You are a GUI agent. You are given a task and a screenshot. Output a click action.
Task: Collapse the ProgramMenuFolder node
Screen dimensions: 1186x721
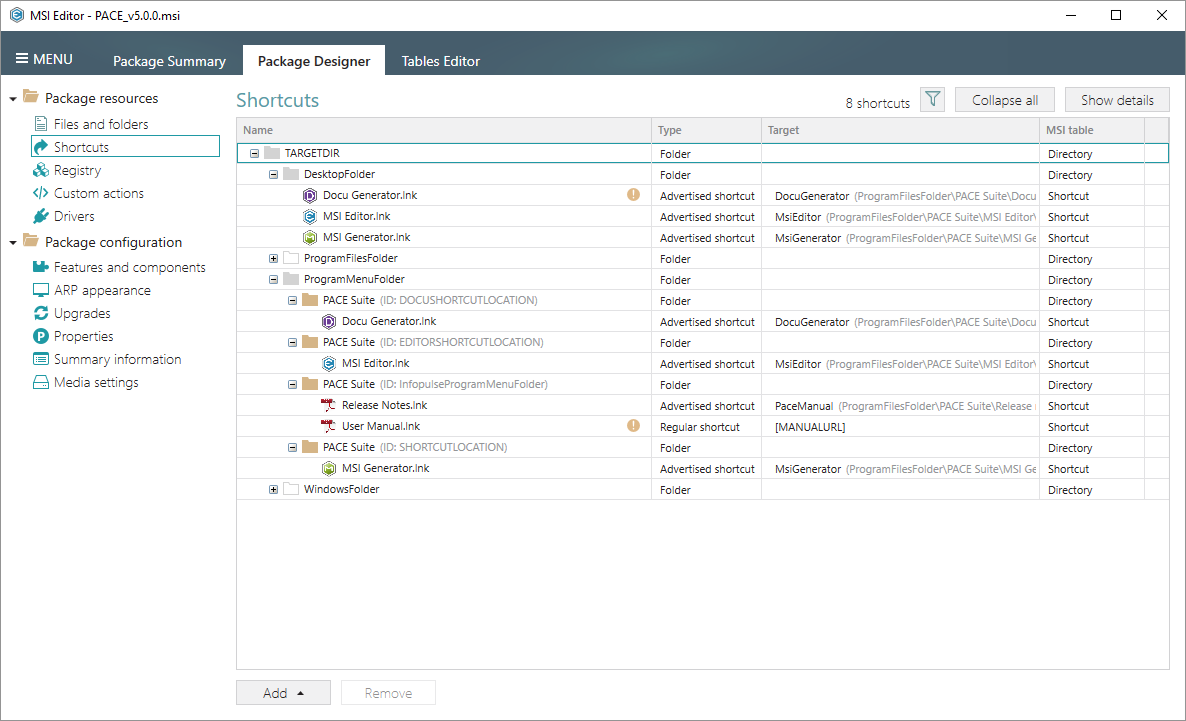point(273,280)
